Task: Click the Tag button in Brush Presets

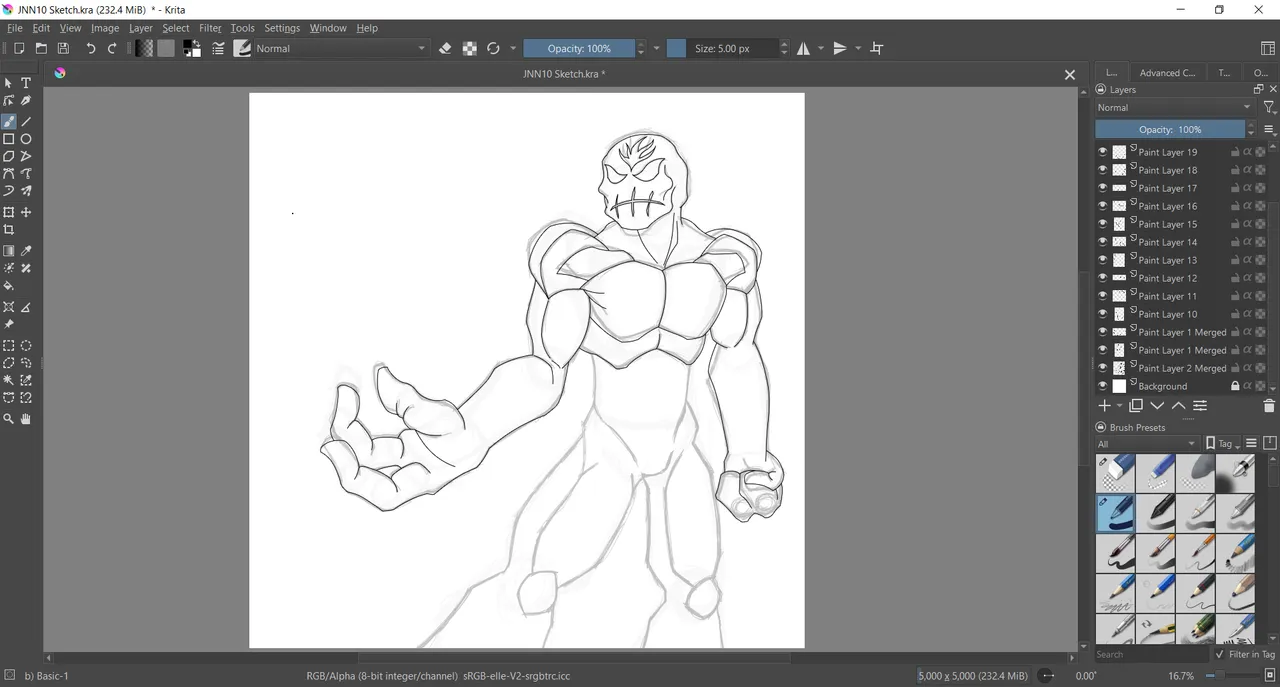Action: pyautogui.click(x=1222, y=444)
